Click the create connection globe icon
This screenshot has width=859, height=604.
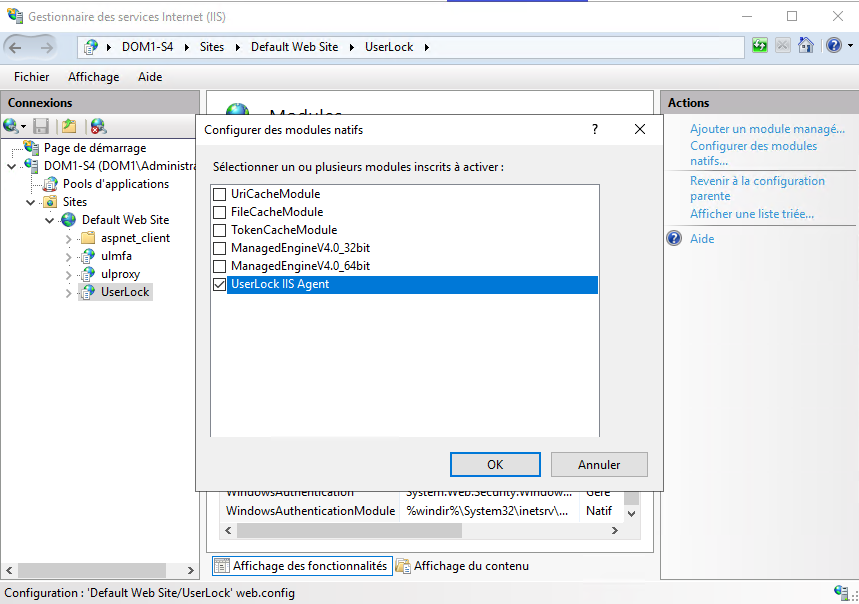coord(10,126)
